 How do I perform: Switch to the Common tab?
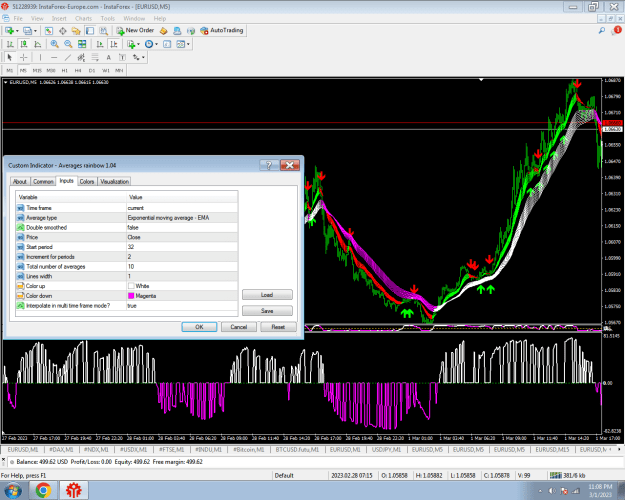coord(43,181)
